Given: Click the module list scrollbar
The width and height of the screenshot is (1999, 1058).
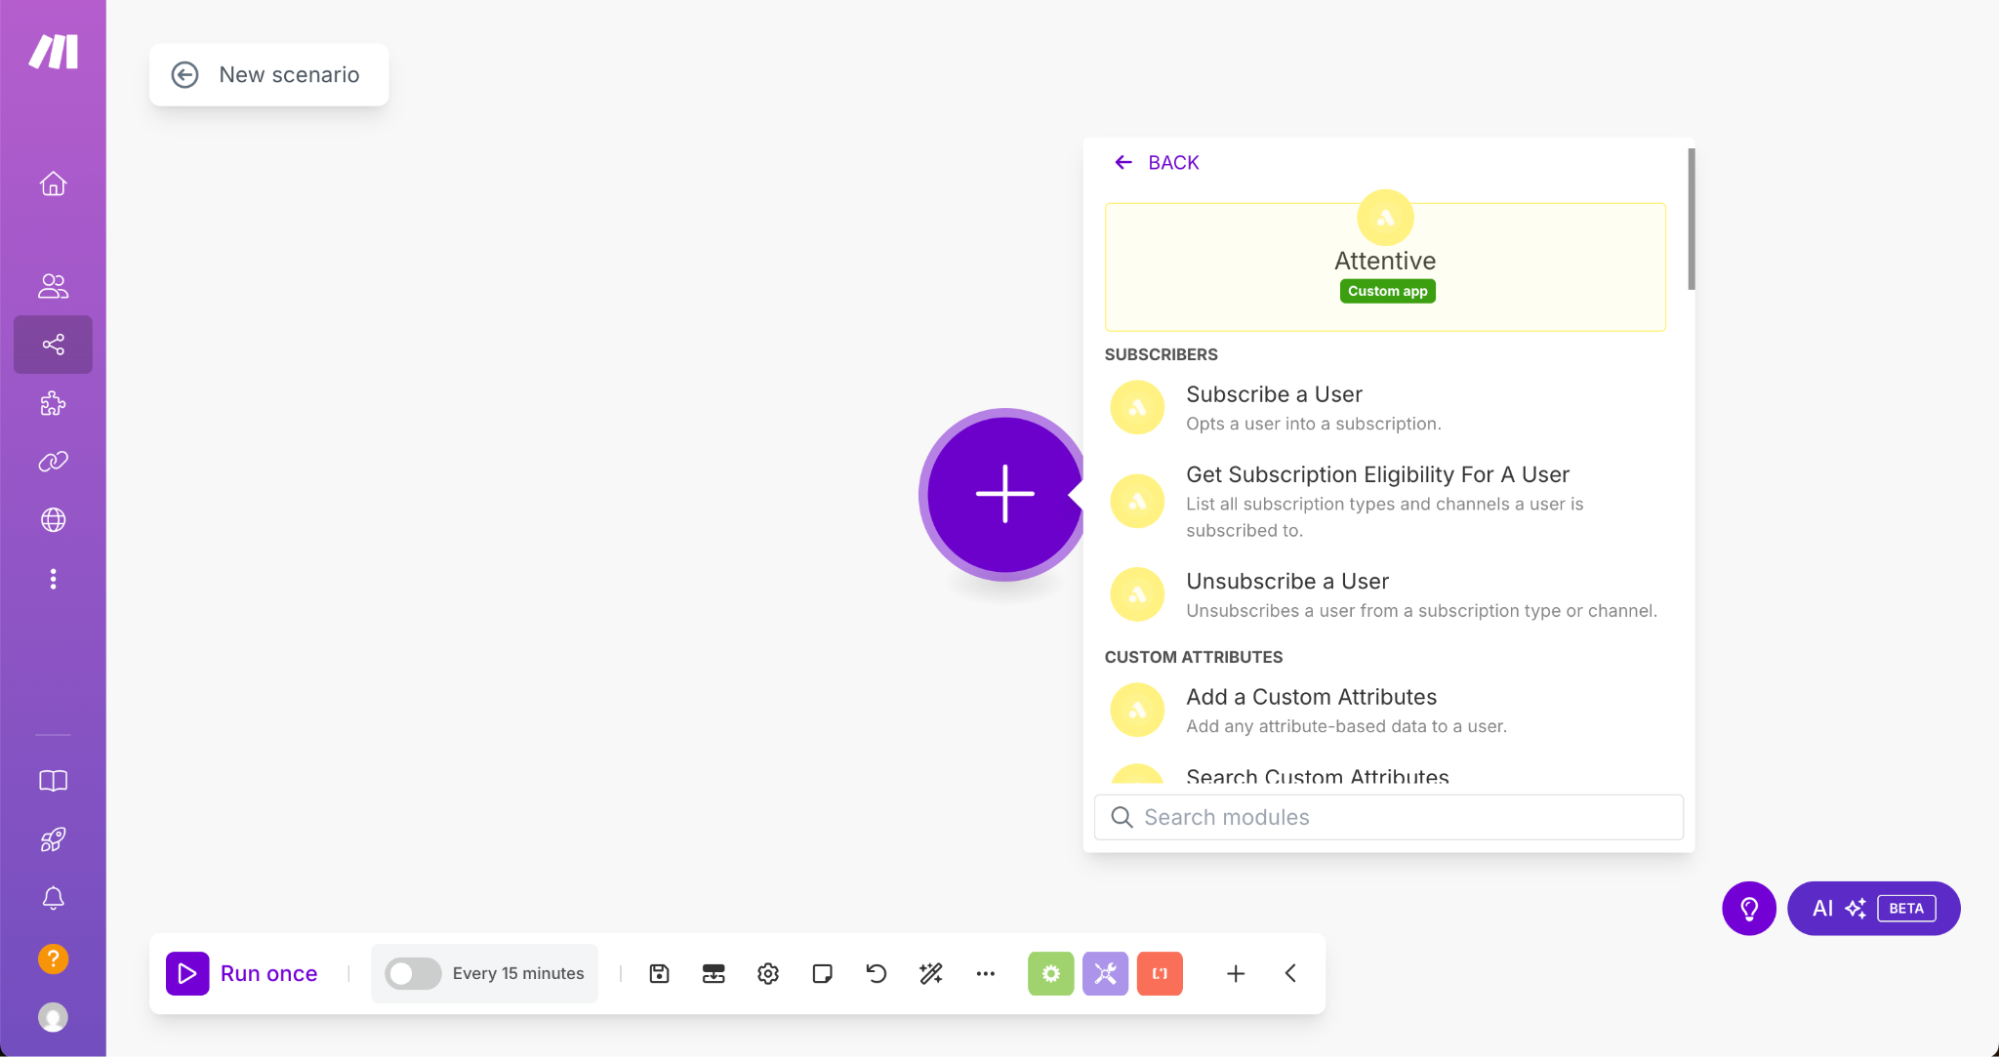Looking at the screenshot, I should [1691, 219].
